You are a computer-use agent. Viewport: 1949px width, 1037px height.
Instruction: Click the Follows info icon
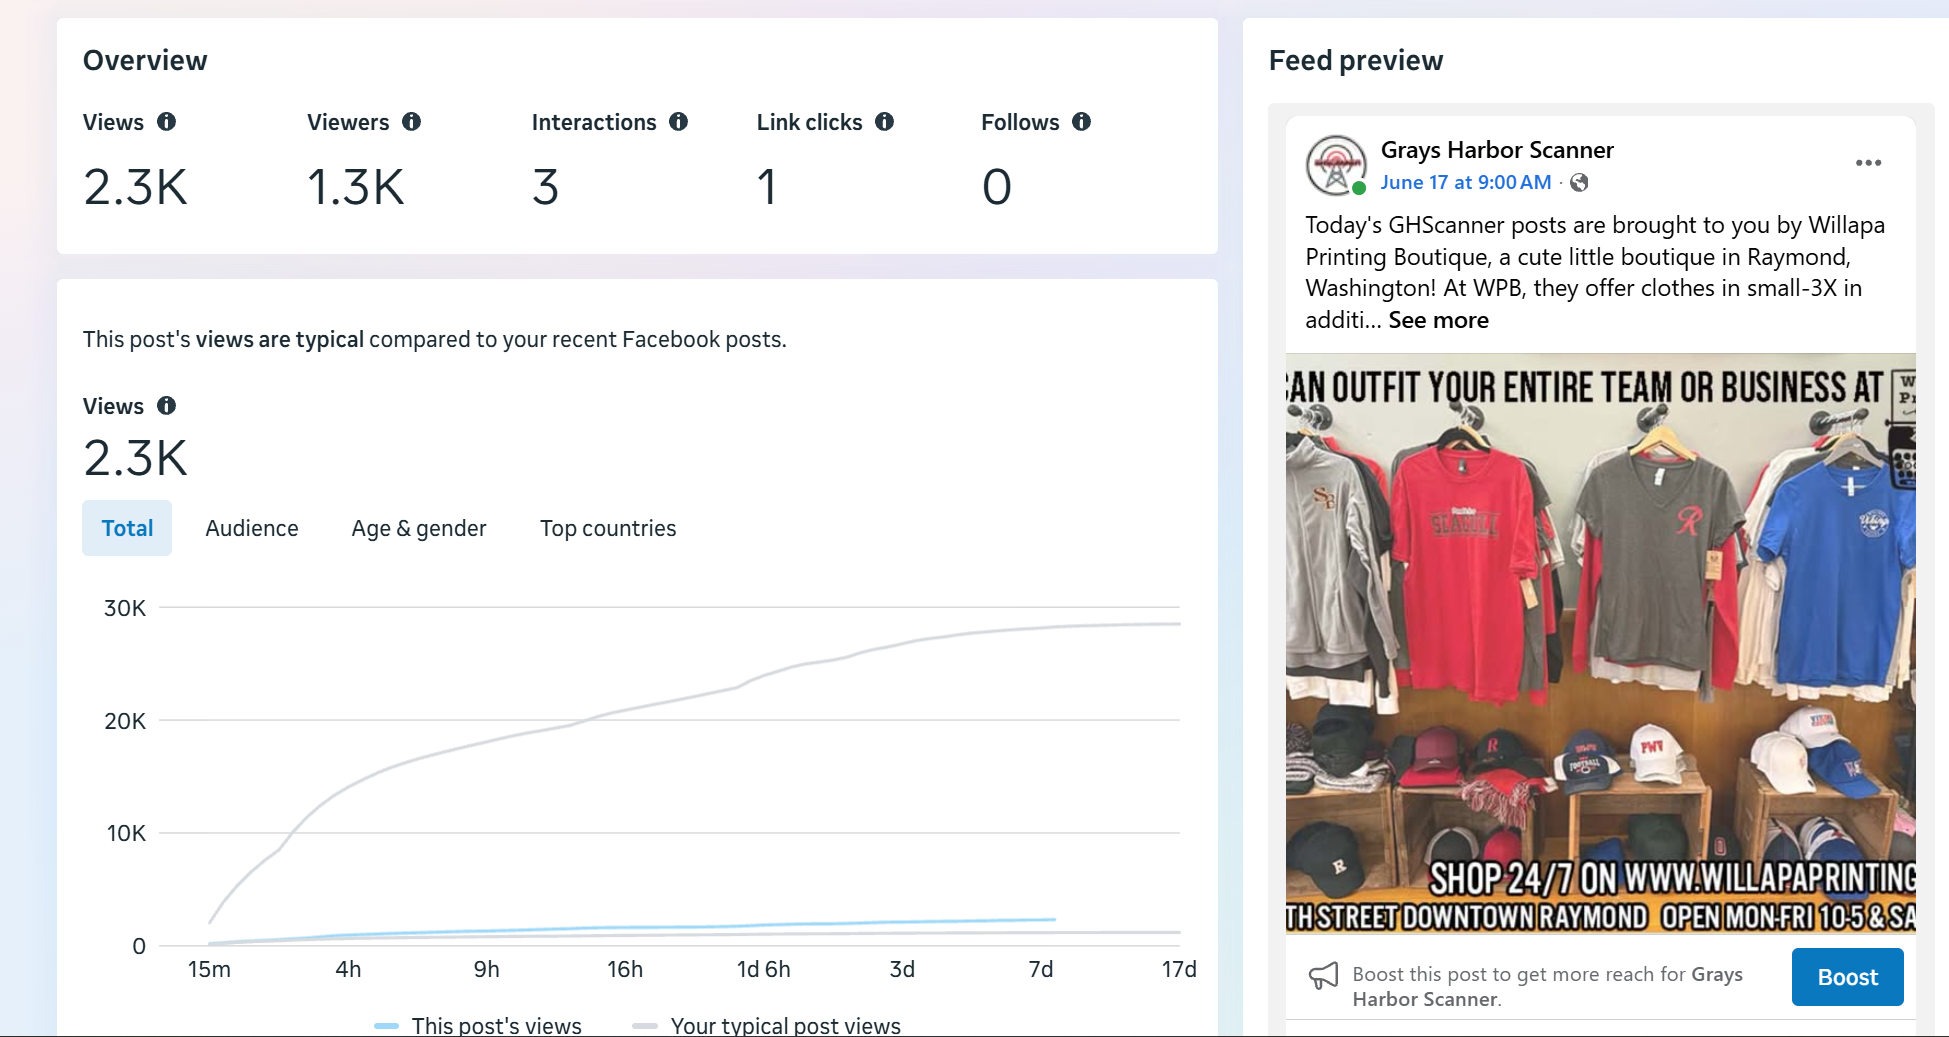click(x=1081, y=122)
